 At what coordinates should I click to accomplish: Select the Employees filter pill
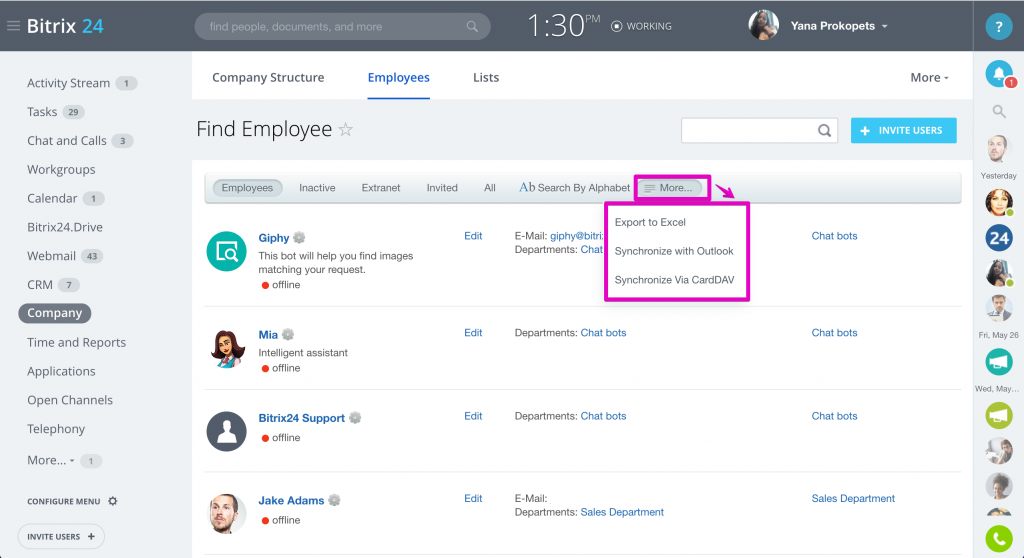coord(247,188)
